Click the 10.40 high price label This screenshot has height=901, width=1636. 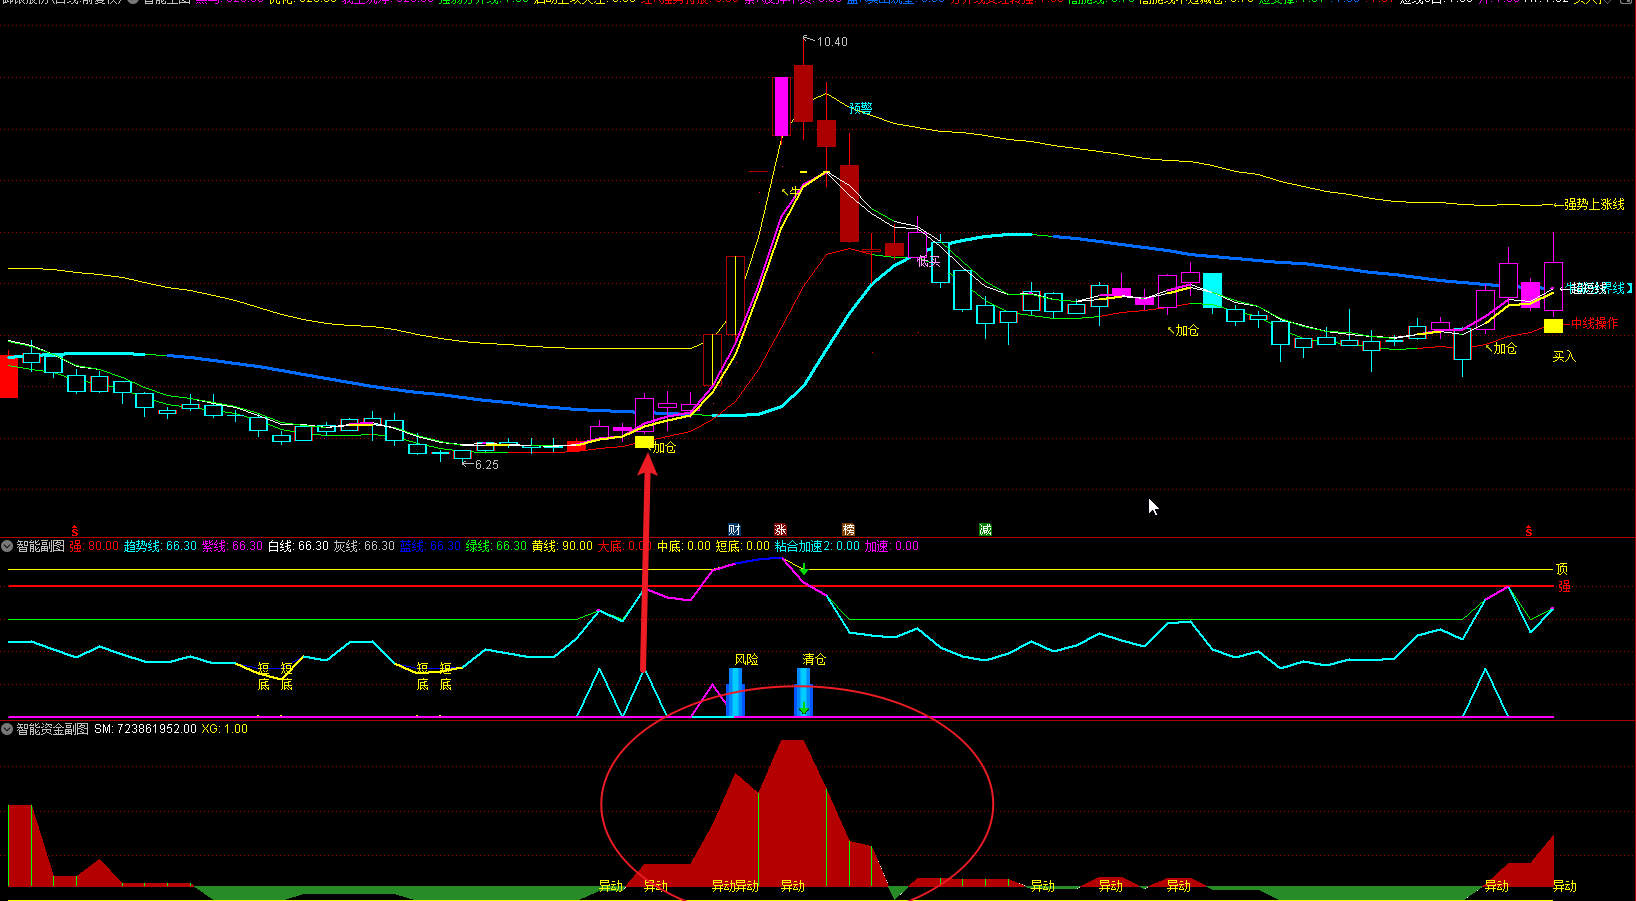tap(832, 42)
